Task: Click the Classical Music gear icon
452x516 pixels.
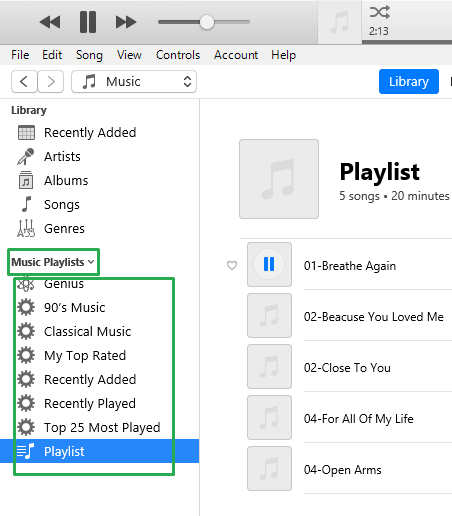Action: (x=26, y=331)
